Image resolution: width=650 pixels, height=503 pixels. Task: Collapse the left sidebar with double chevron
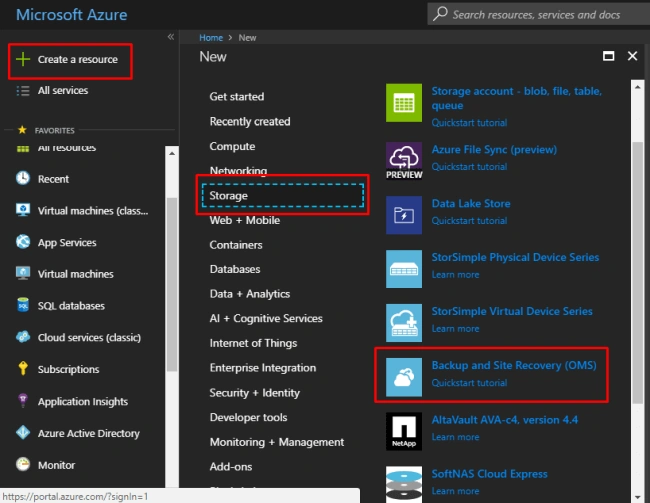[170, 37]
